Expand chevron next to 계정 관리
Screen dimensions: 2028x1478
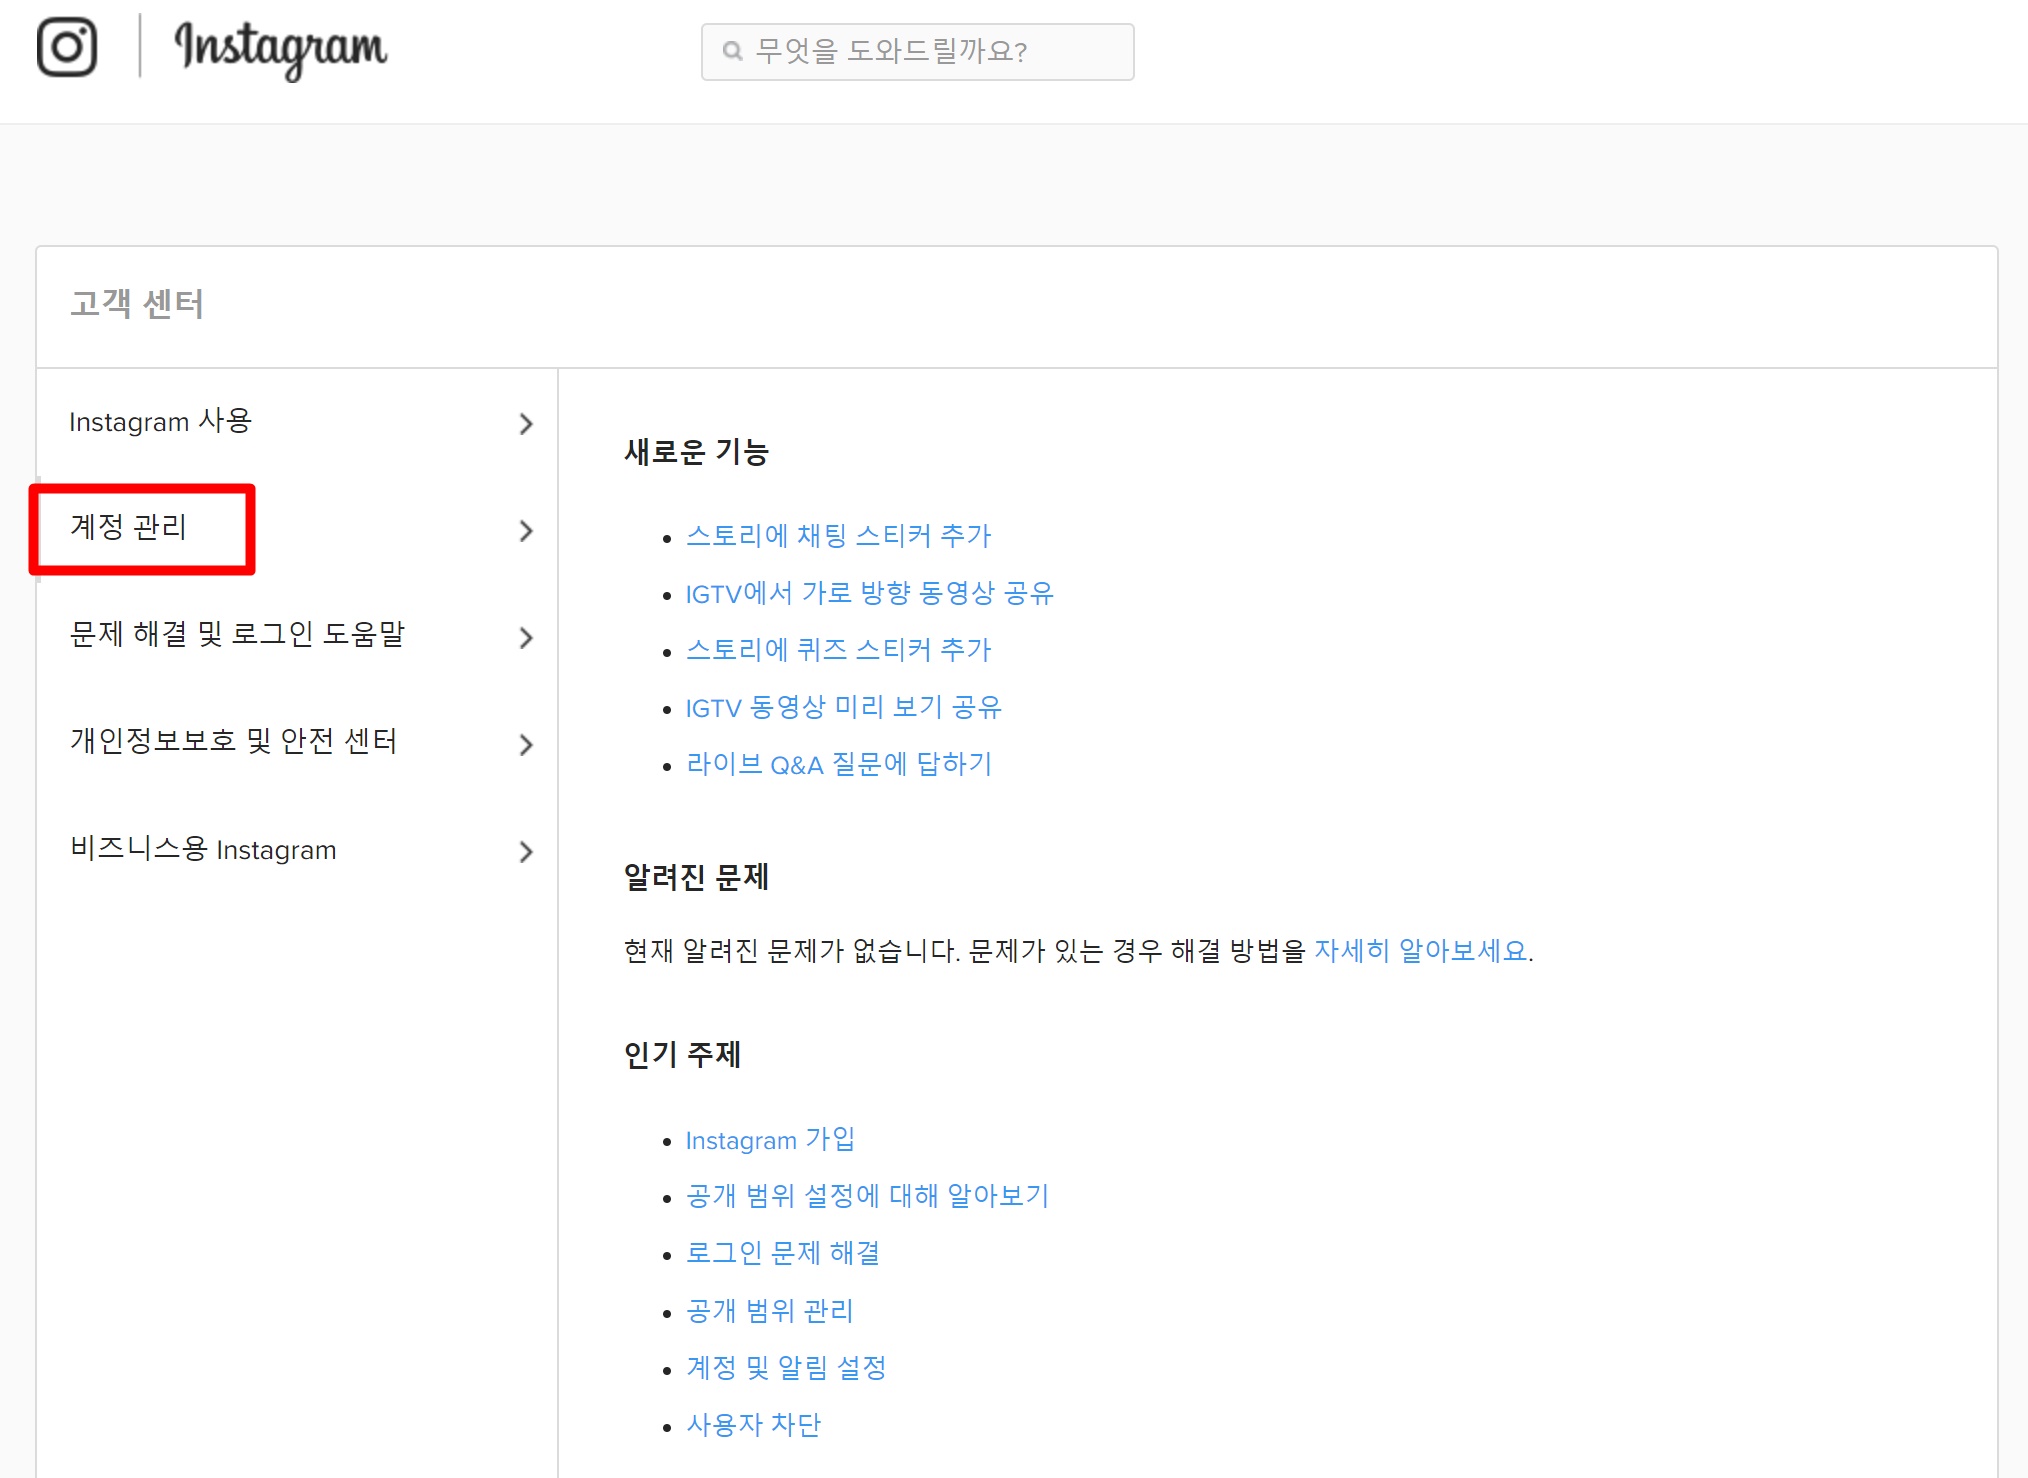point(526,531)
